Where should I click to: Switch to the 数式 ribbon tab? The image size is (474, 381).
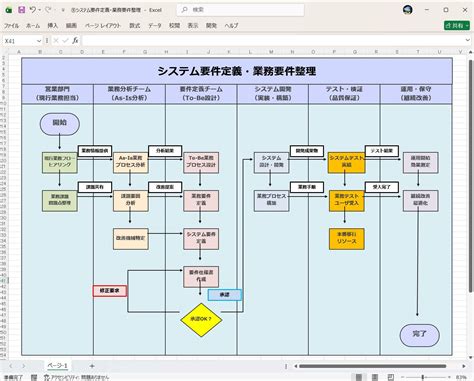(135, 26)
